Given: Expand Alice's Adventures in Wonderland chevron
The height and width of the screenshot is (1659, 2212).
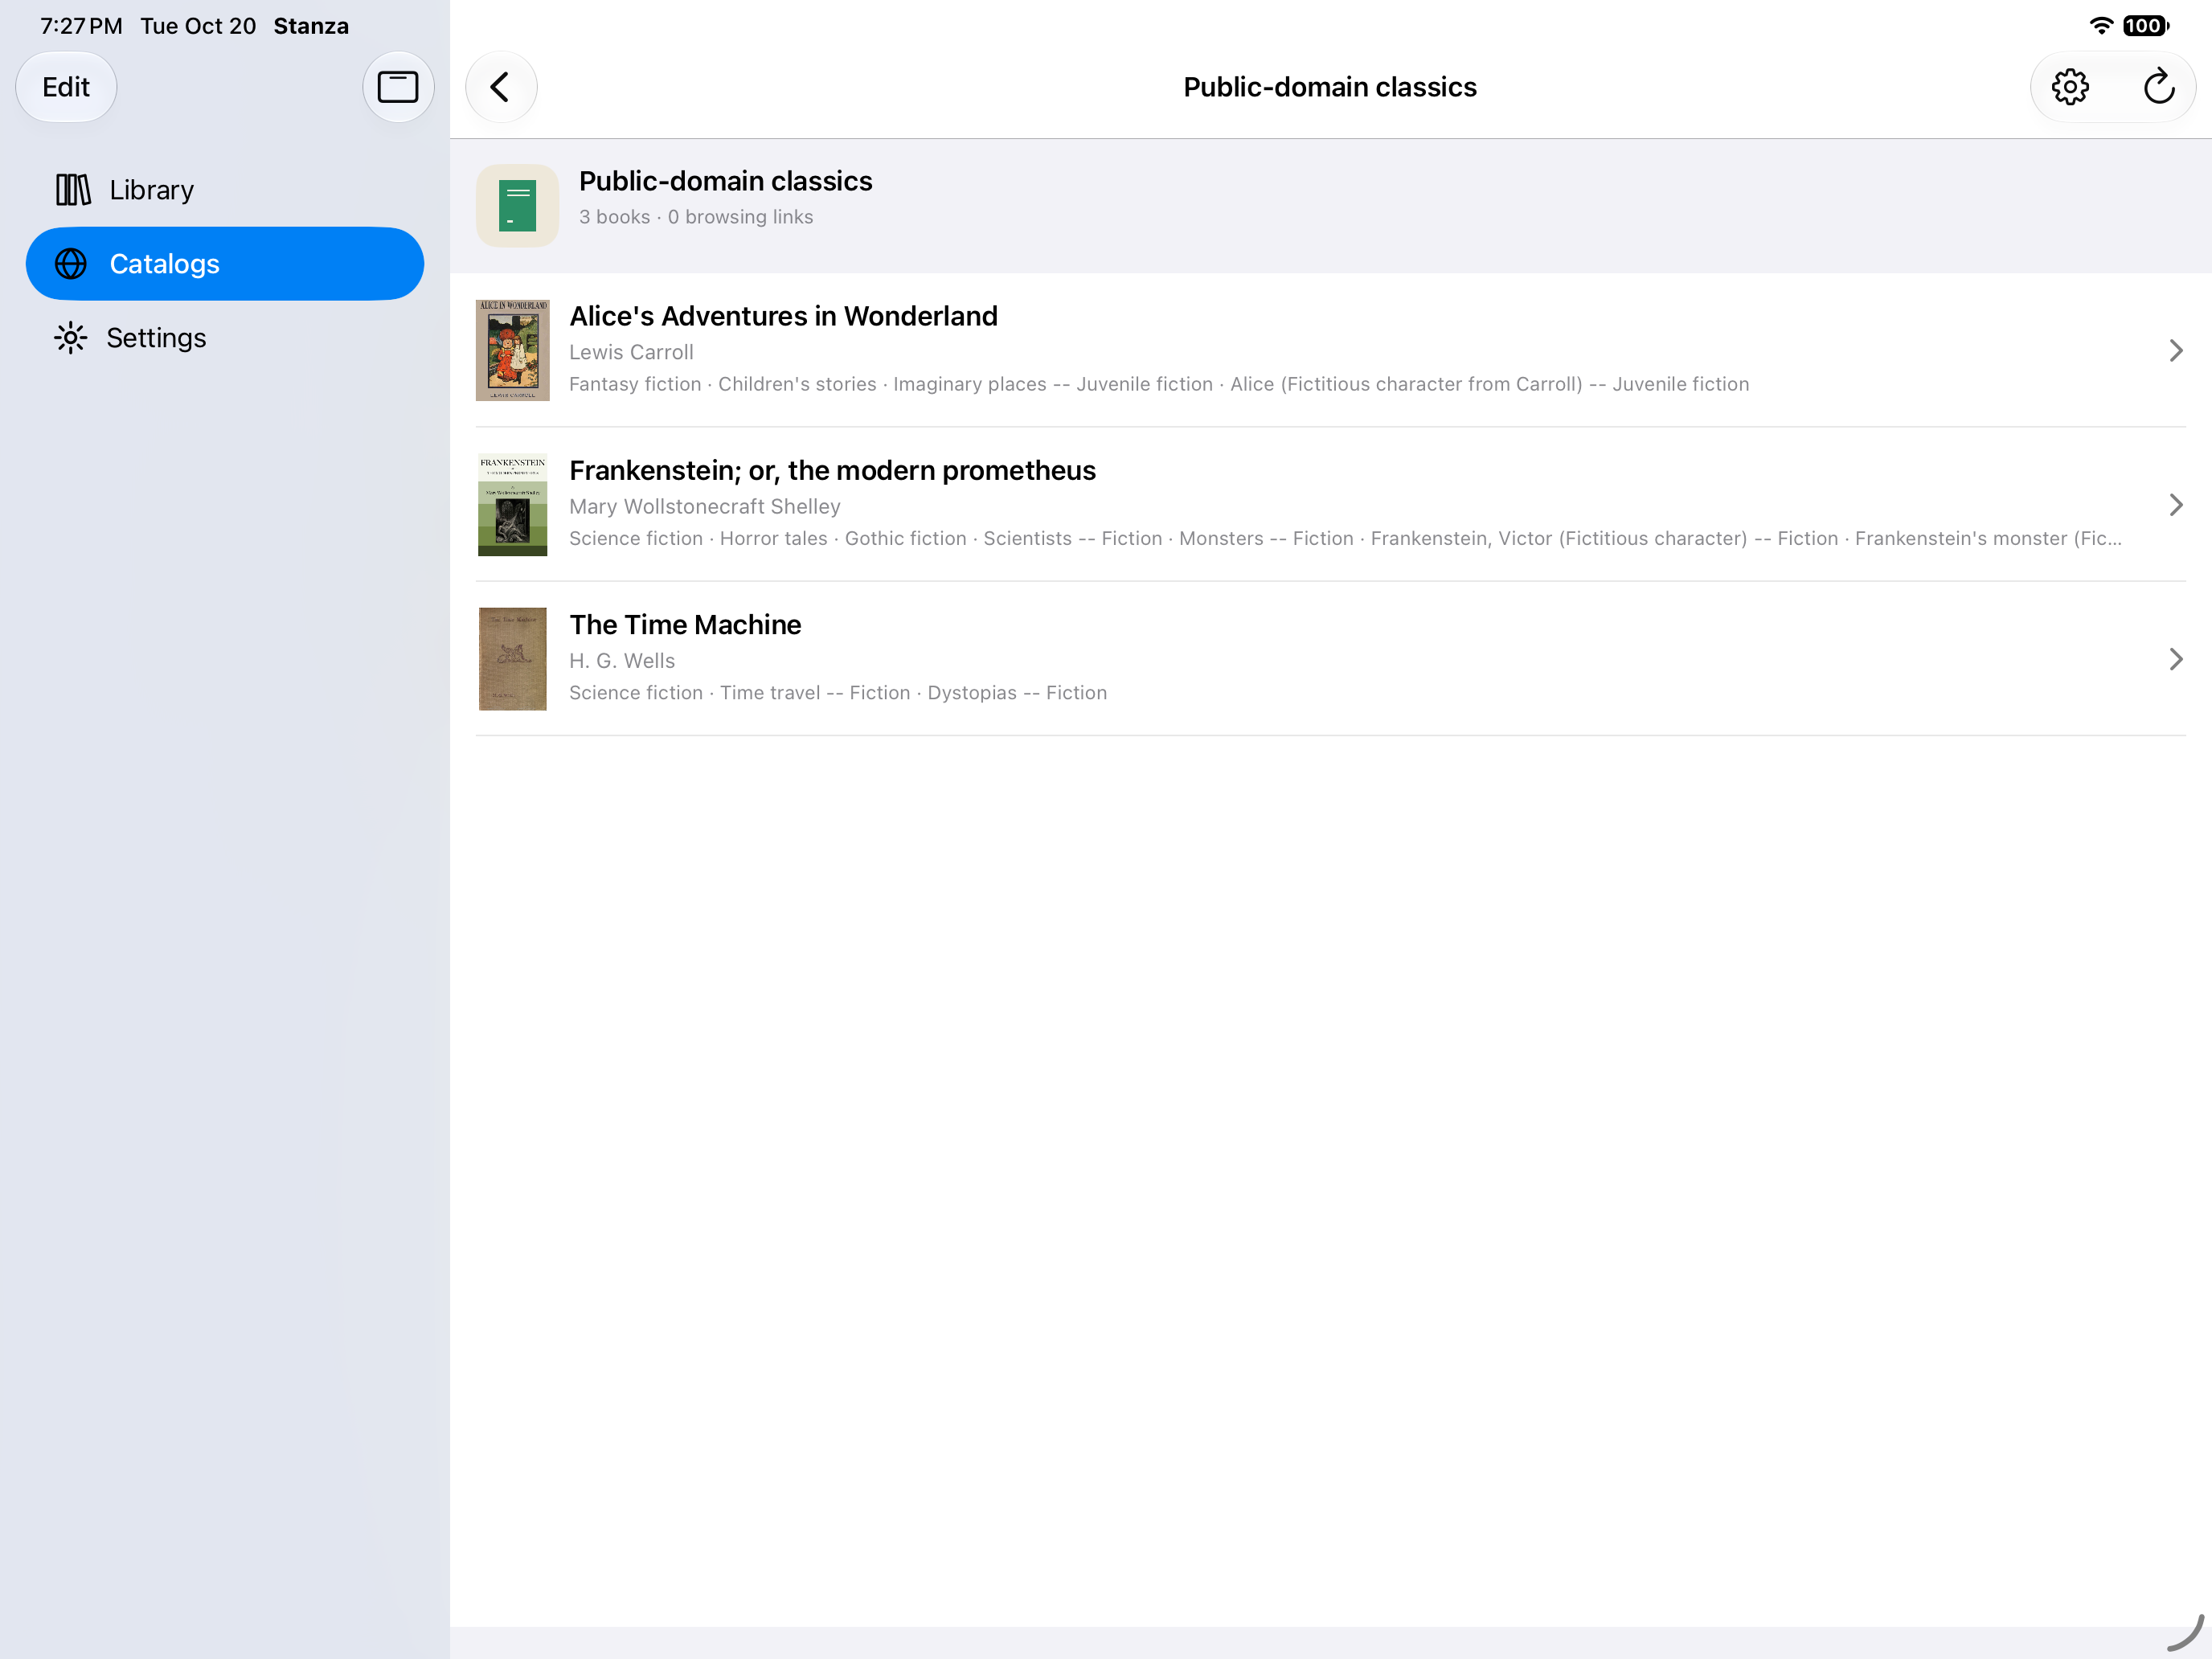Looking at the screenshot, I should click(2175, 350).
